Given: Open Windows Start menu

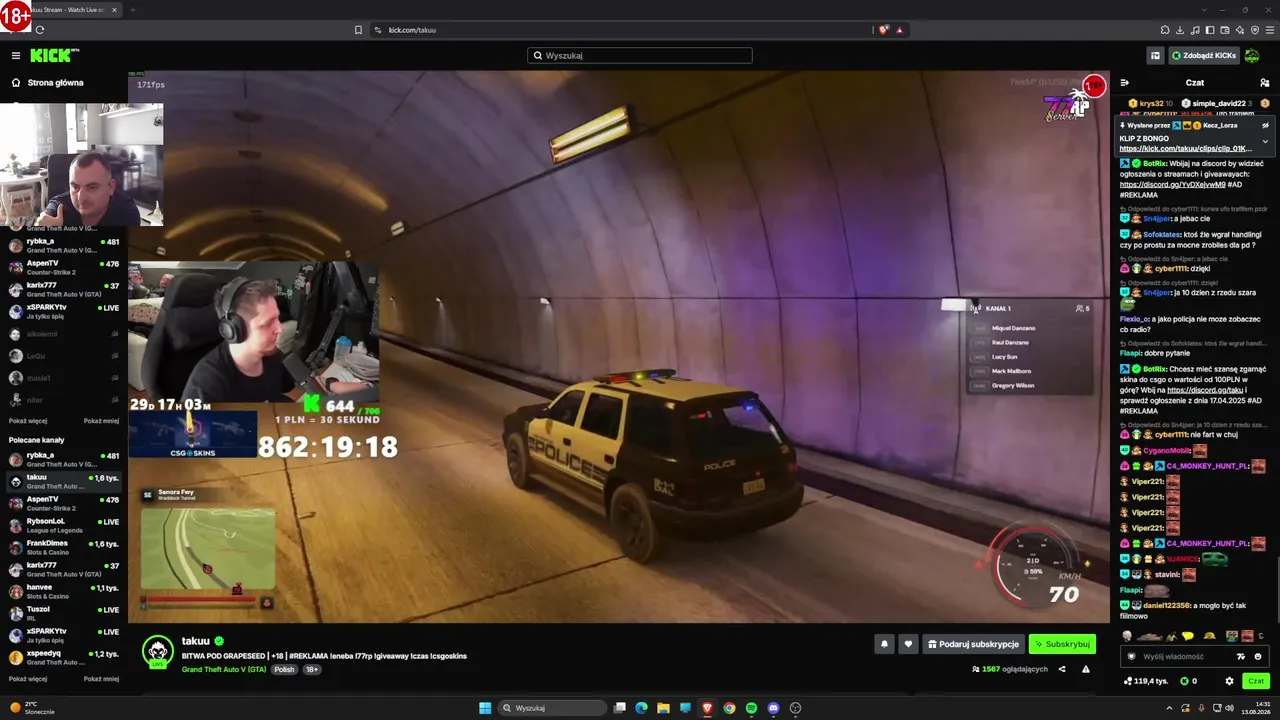Looking at the screenshot, I should pyautogui.click(x=485, y=708).
